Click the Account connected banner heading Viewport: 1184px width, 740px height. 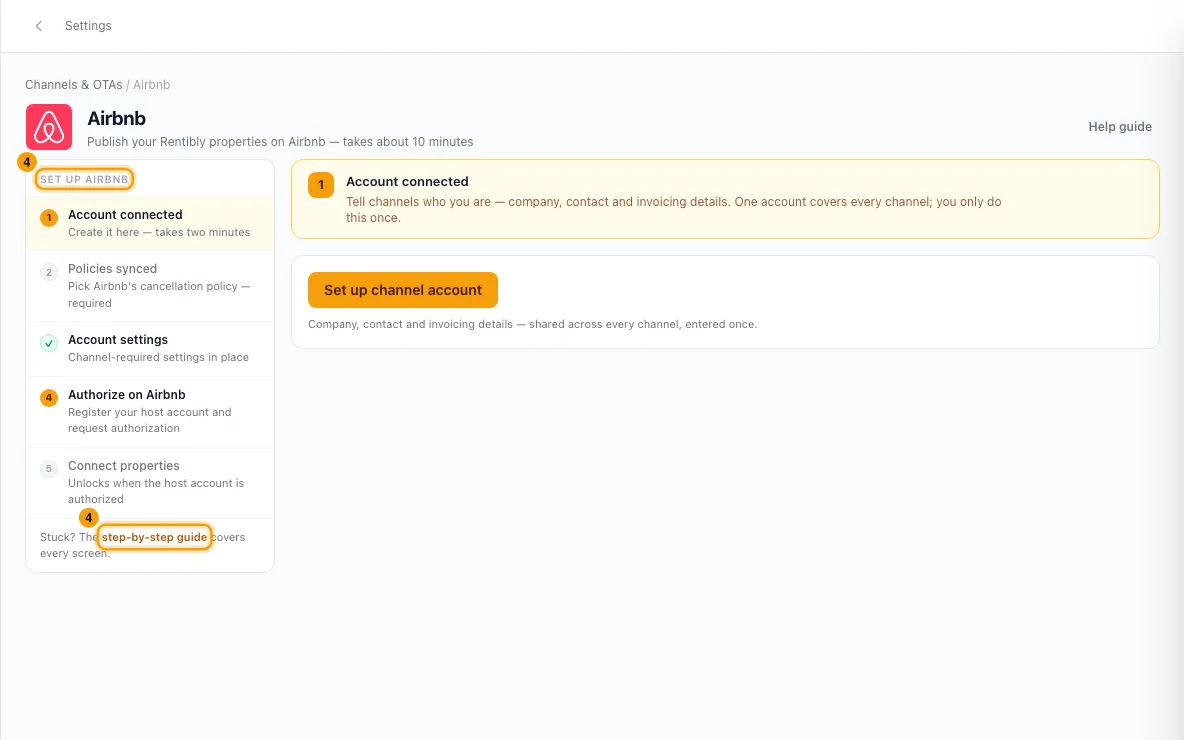pos(407,181)
